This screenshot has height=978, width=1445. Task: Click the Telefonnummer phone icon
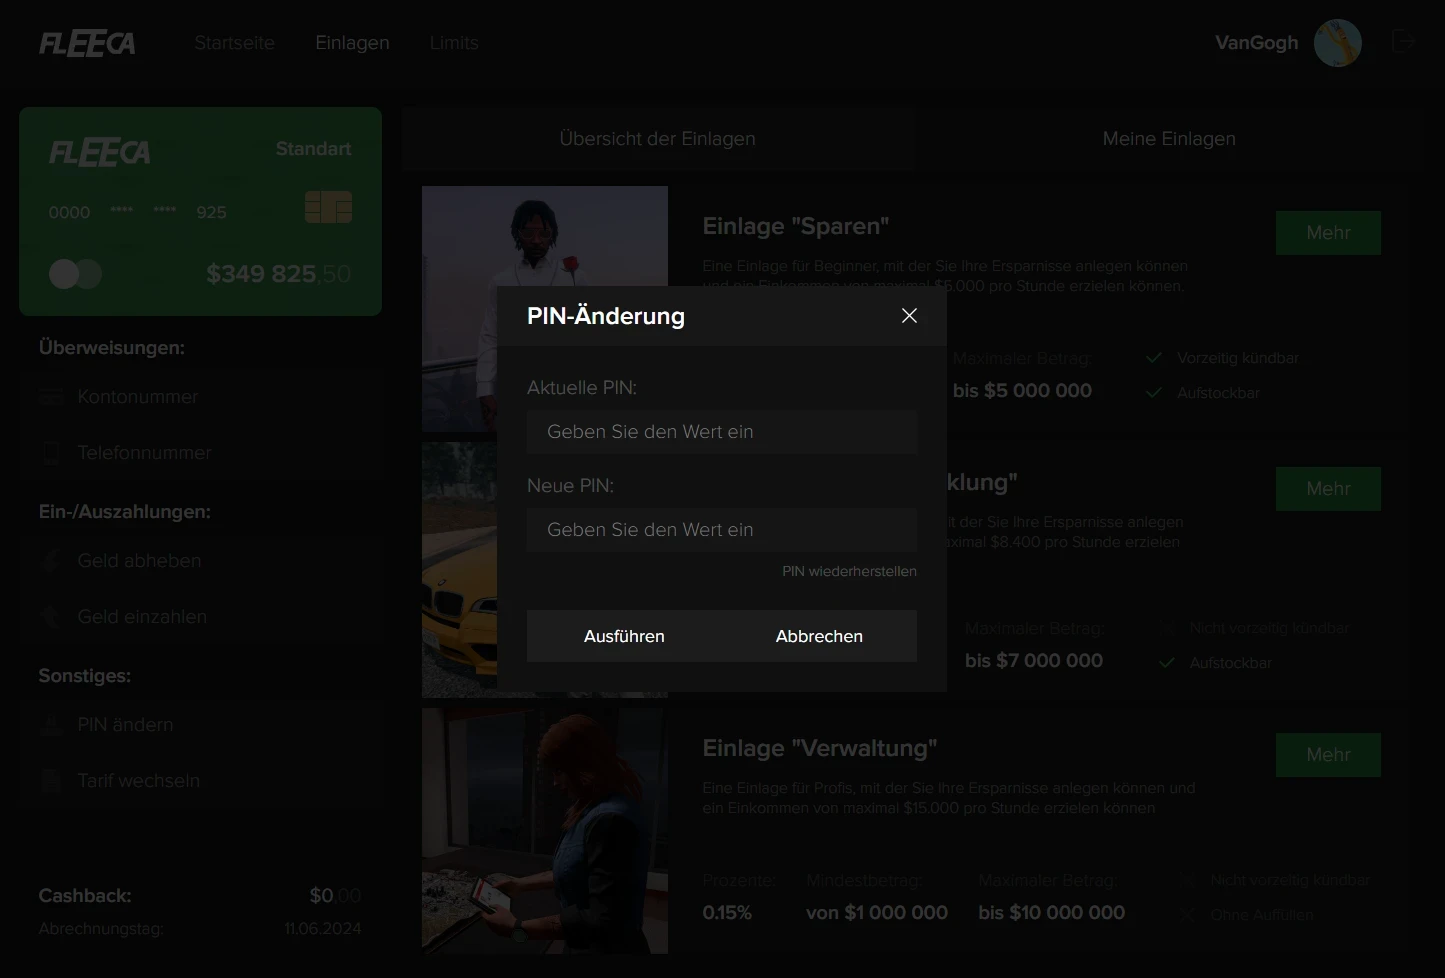click(51, 453)
